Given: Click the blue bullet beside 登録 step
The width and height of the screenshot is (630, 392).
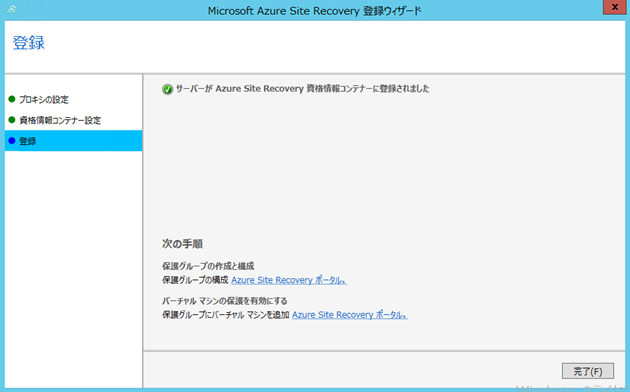Looking at the screenshot, I should tap(12, 141).
